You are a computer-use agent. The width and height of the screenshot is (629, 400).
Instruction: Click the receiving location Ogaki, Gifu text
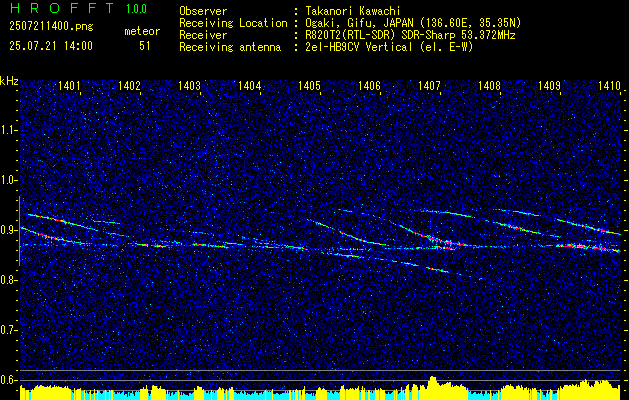413,23
